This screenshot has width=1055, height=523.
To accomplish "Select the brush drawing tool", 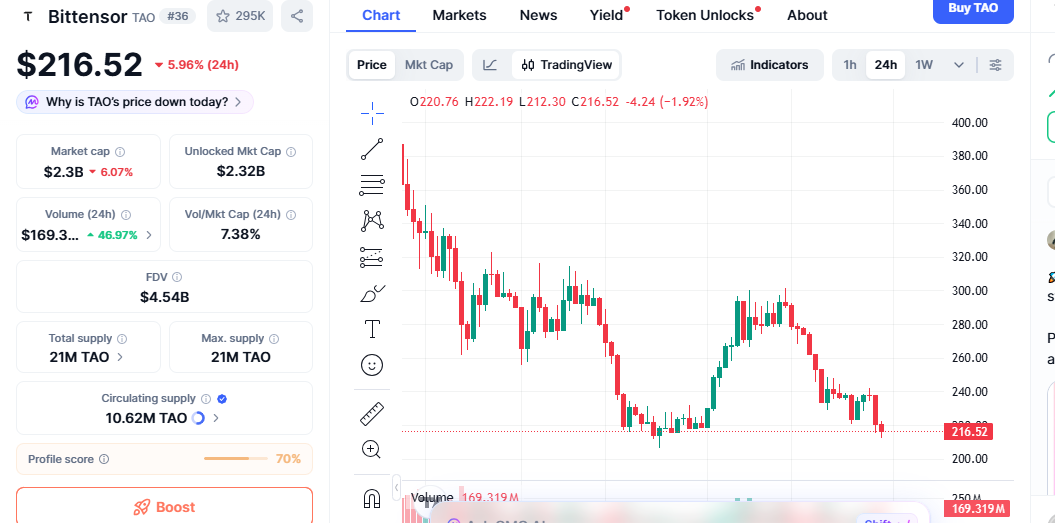I will tap(372, 293).
